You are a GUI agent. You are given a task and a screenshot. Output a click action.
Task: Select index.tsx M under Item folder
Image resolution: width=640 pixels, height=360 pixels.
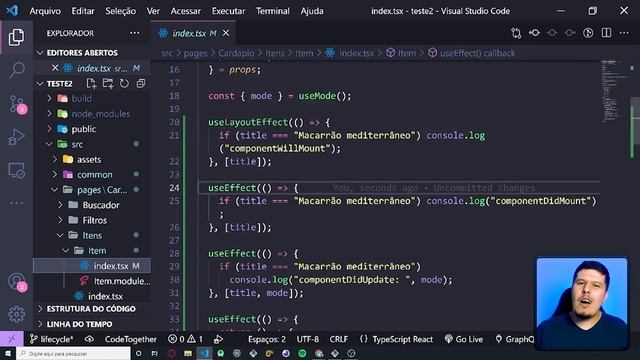92,266
